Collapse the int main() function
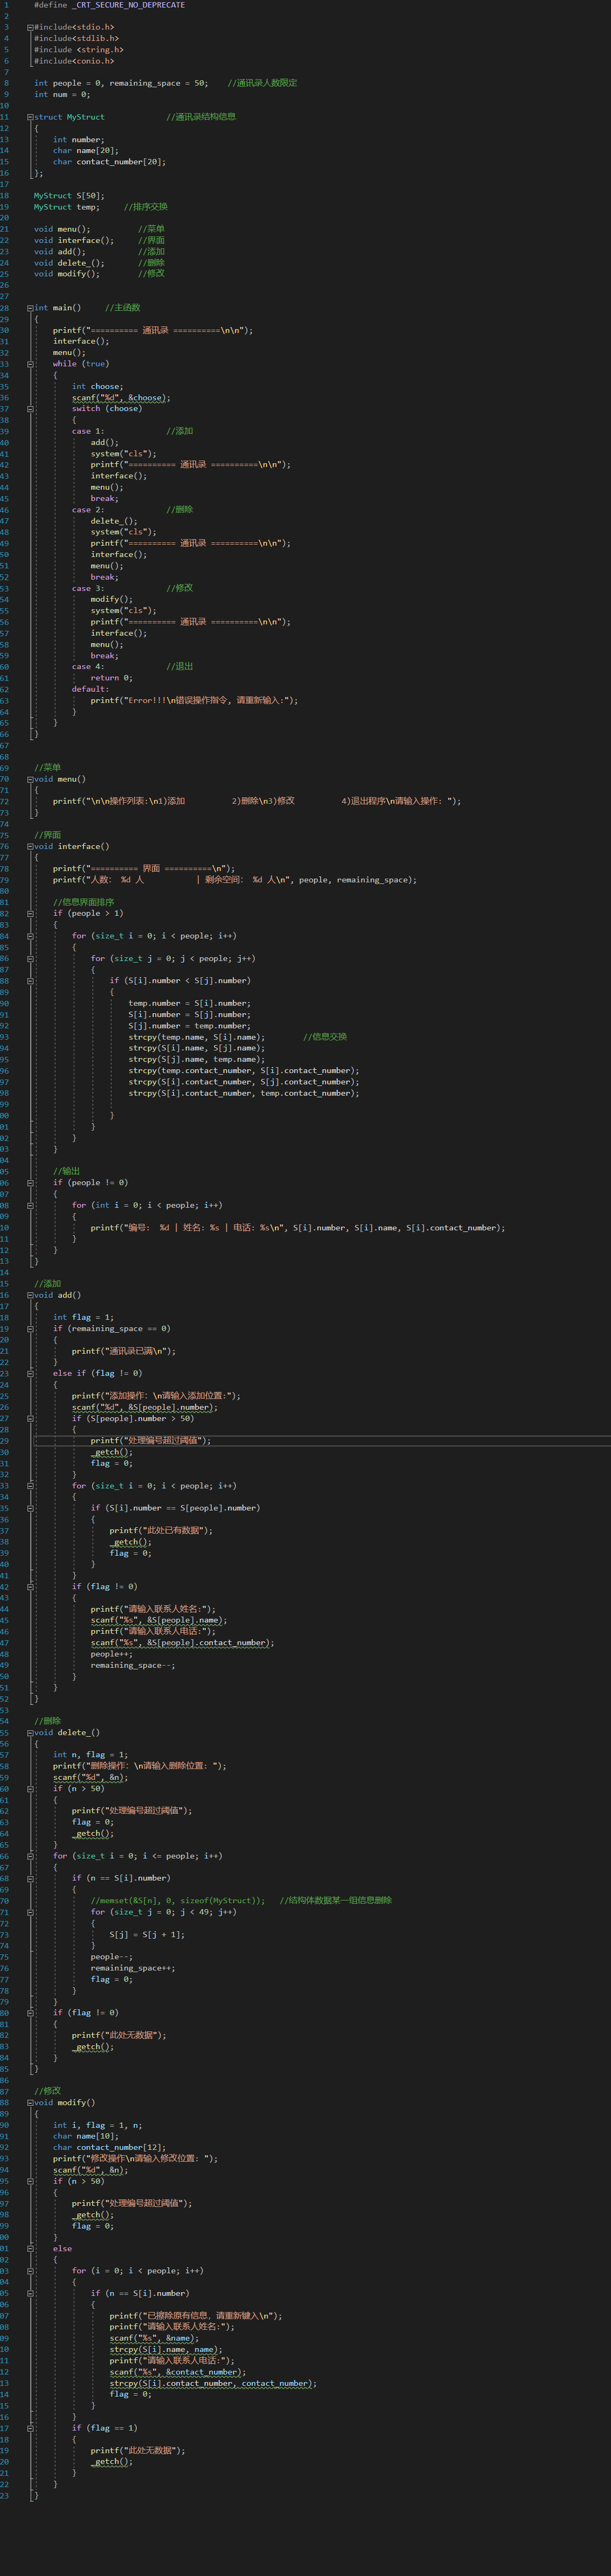This screenshot has width=611, height=2576. coord(30,308)
